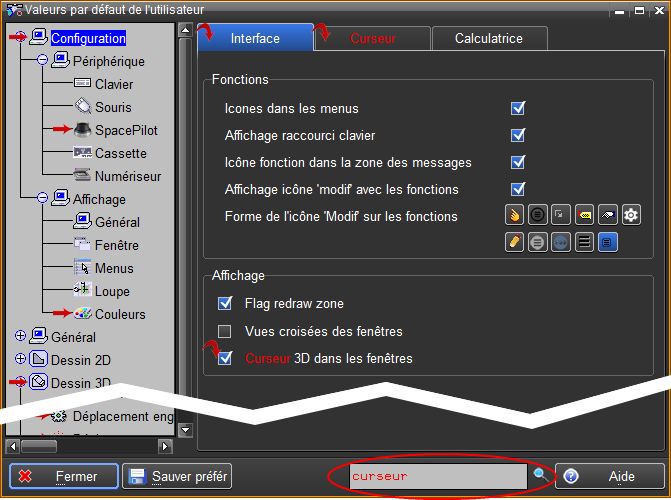The height and width of the screenshot is (500, 671).
Task: Disable 'Icones dans les menus' checkbox
Action: point(518,108)
